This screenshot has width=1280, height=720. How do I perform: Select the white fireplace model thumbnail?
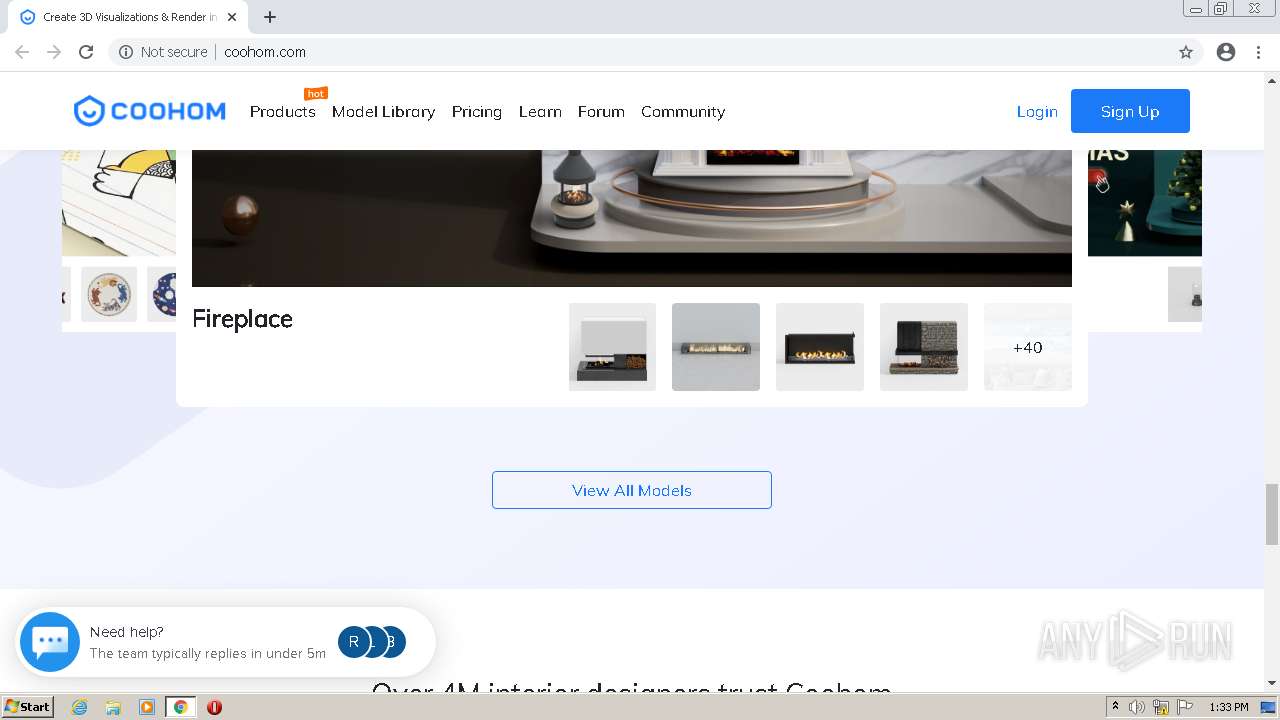[x=612, y=347]
